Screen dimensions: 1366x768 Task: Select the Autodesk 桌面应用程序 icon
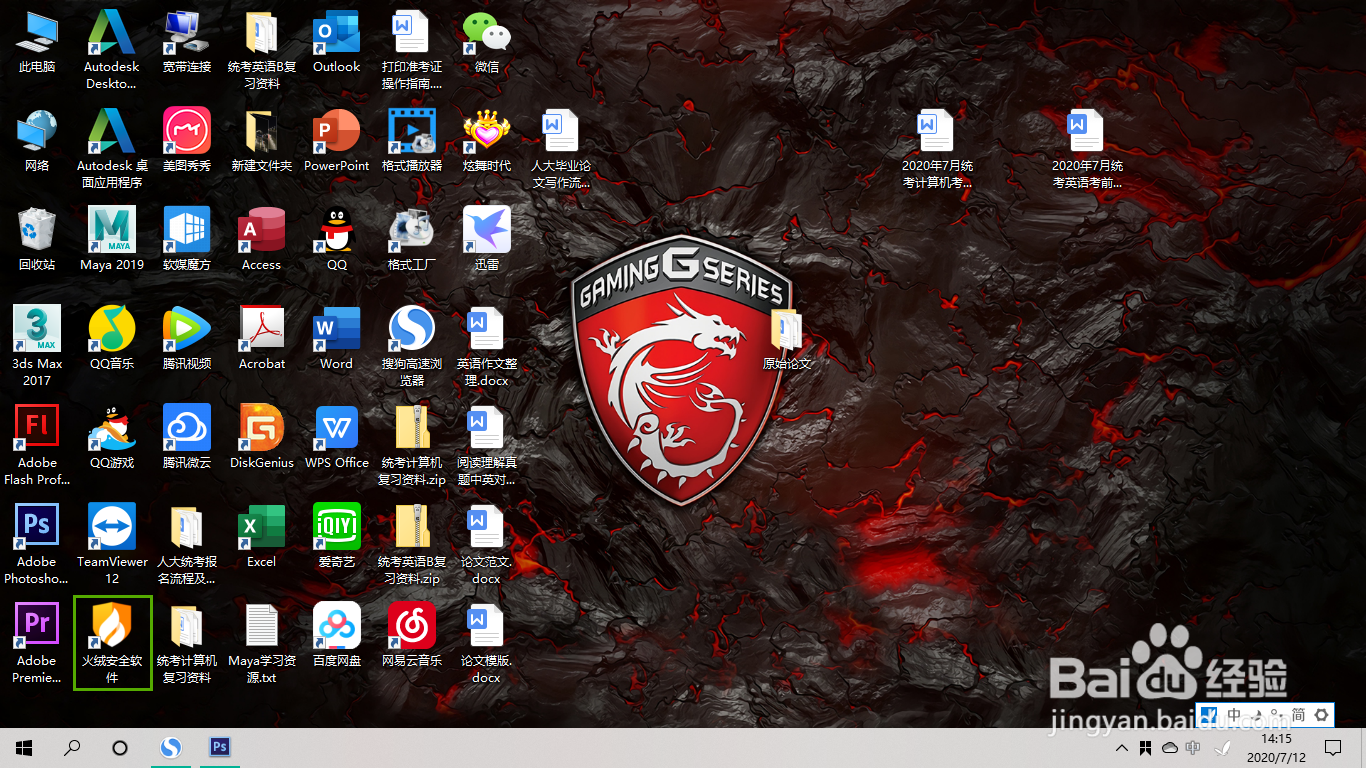click(112, 148)
